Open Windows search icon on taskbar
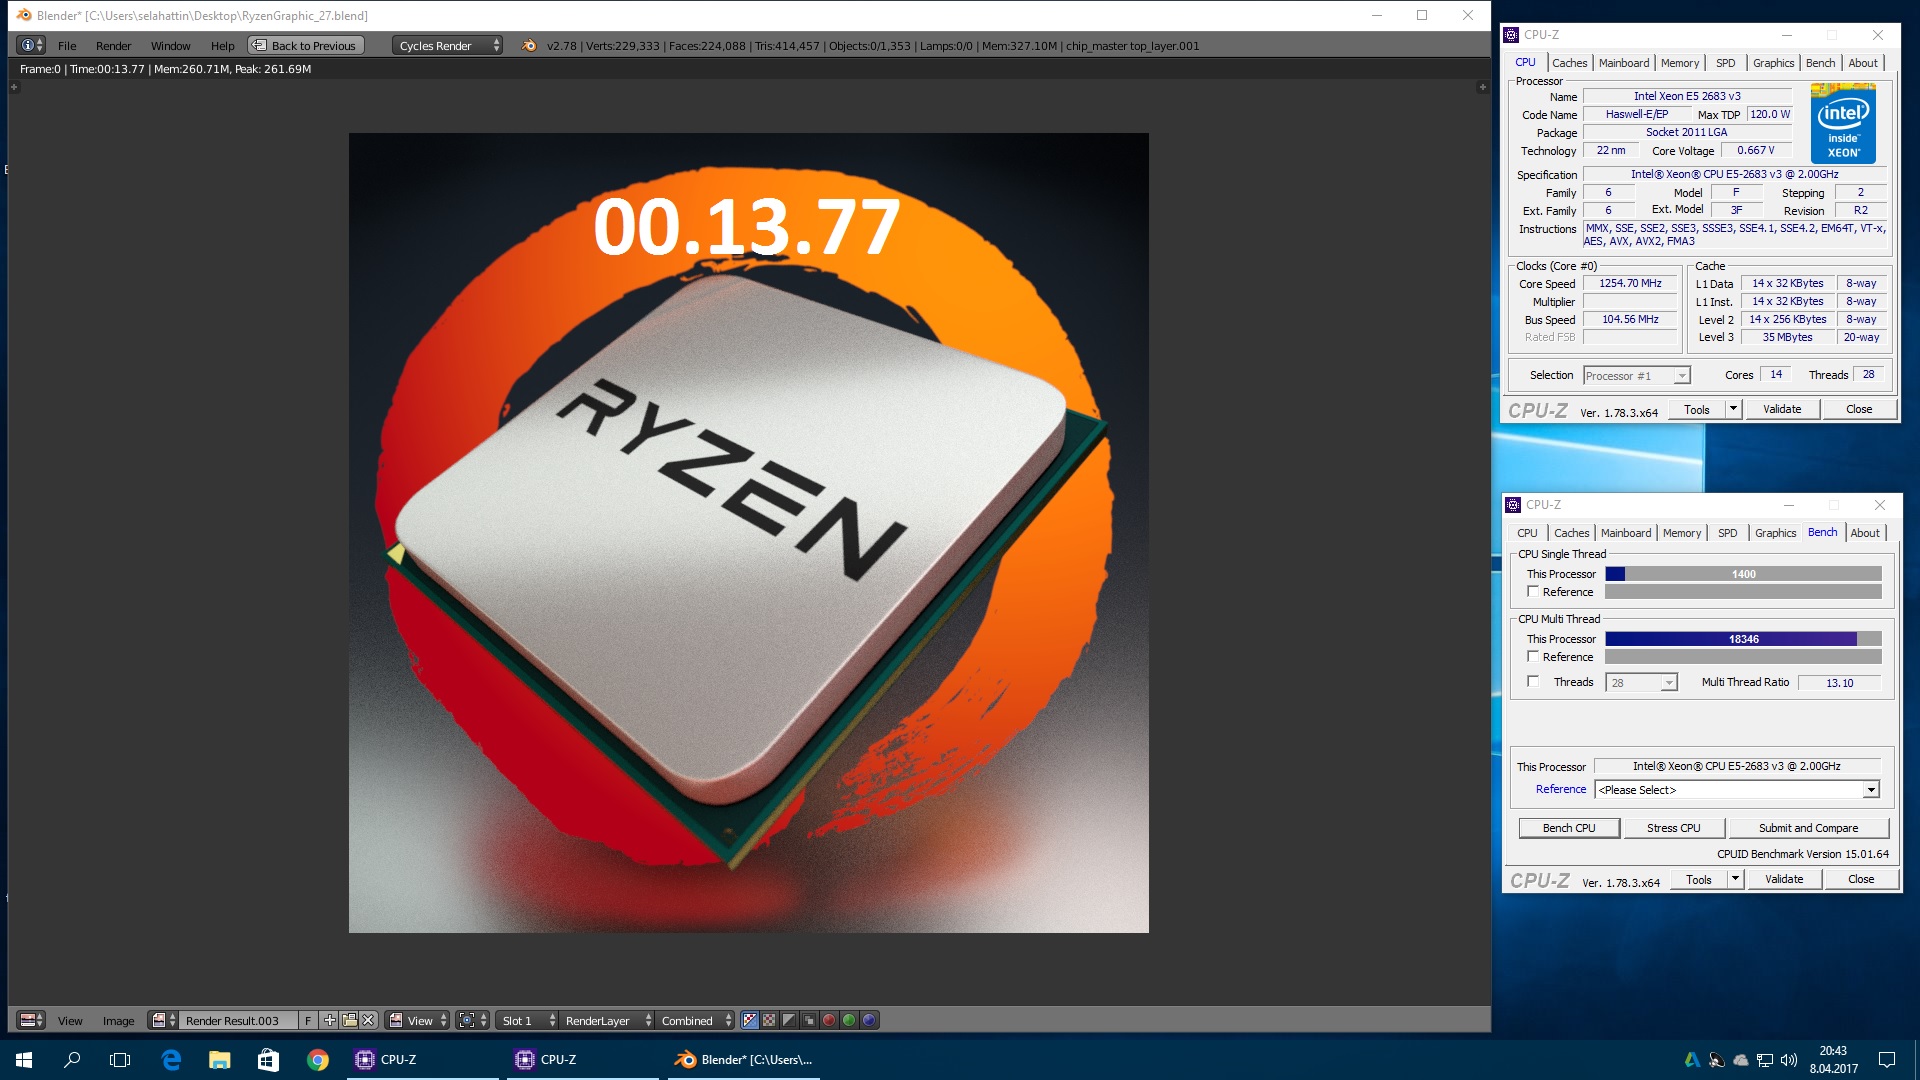The height and width of the screenshot is (1080, 1920). point(72,1060)
